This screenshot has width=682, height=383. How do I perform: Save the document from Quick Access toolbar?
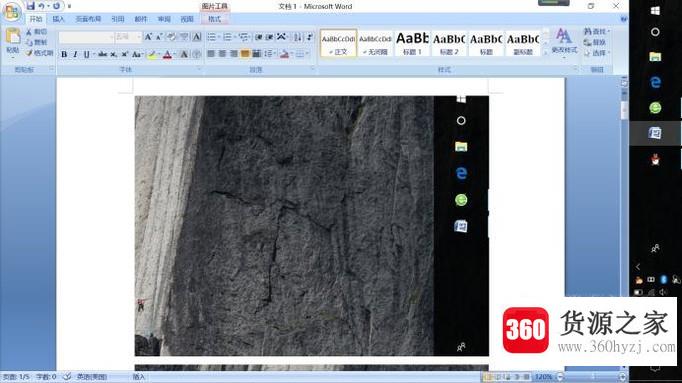coord(30,6)
